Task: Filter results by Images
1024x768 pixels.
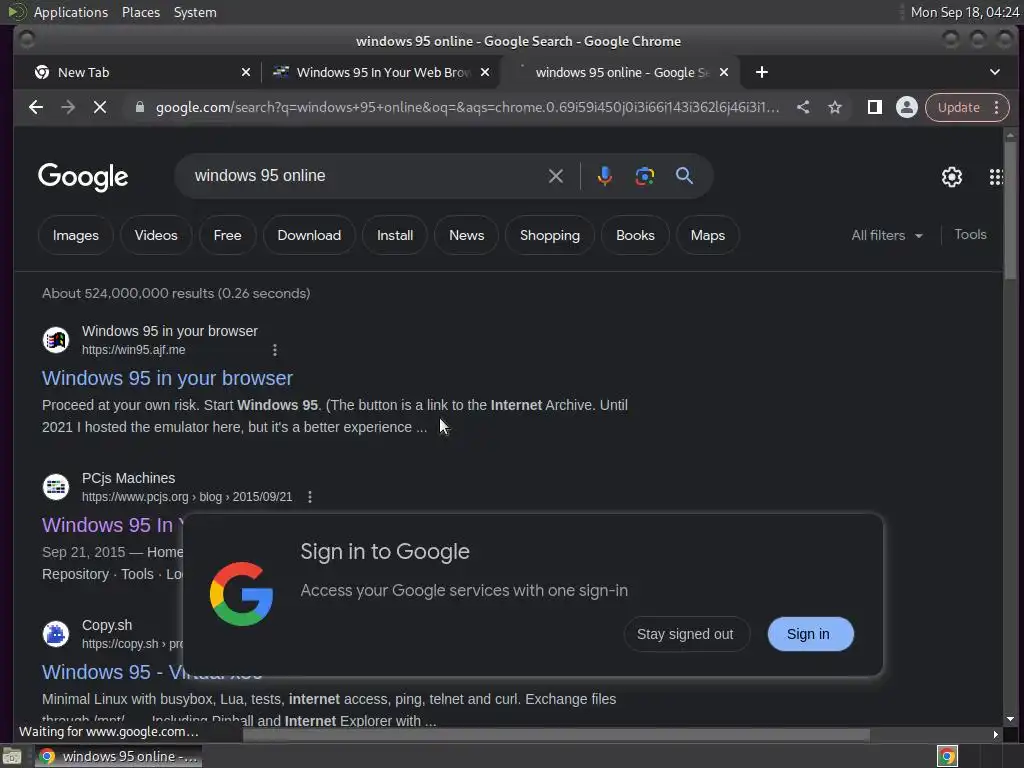Action: tap(76, 235)
